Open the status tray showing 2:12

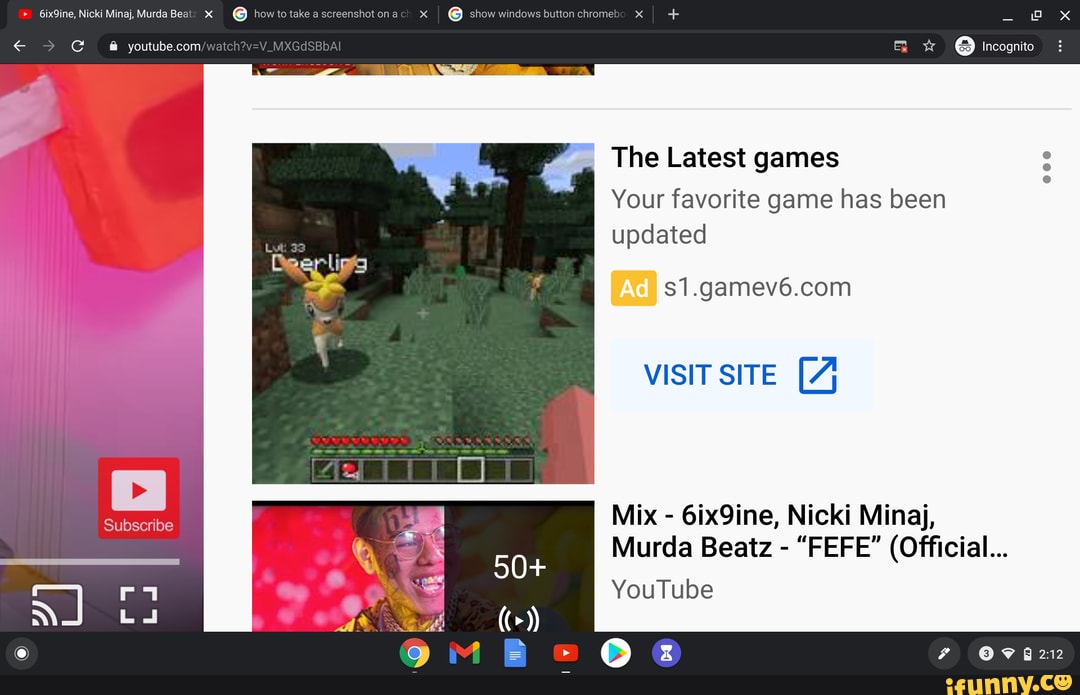tap(1020, 654)
